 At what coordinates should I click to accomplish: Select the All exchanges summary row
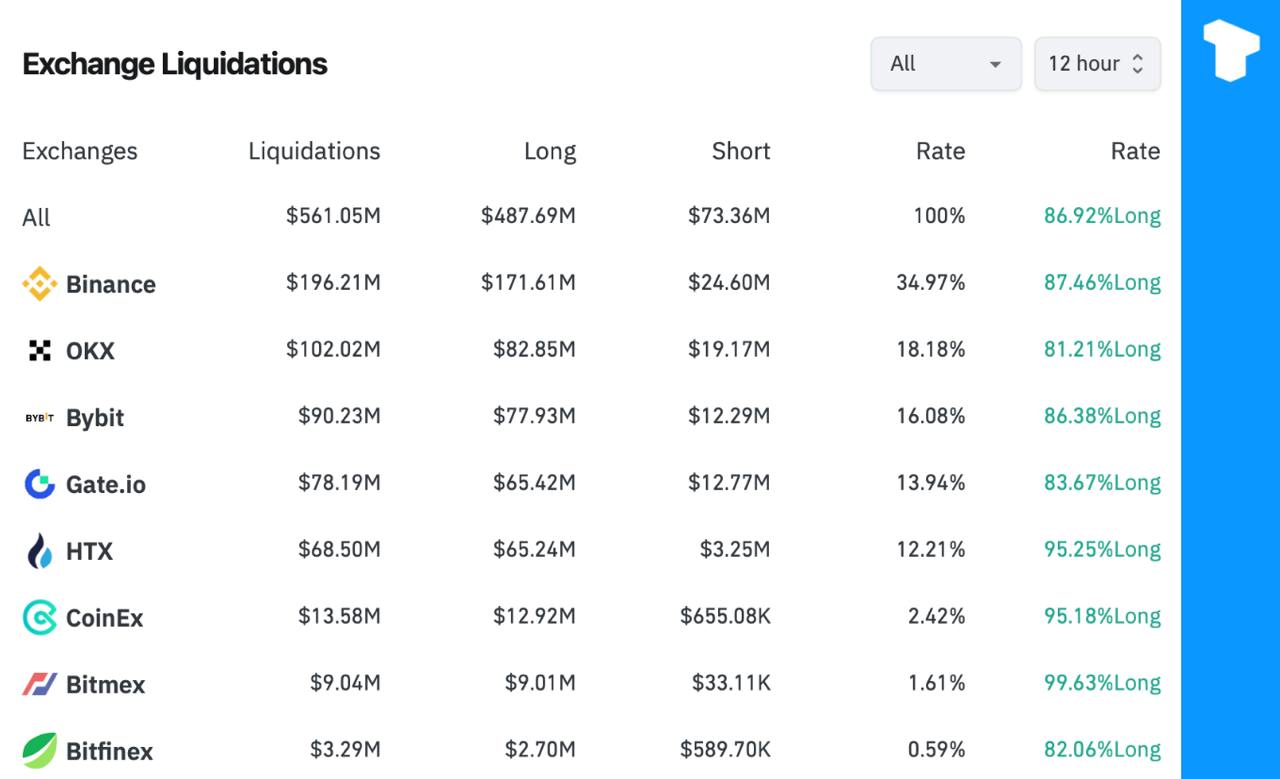pos(36,217)
